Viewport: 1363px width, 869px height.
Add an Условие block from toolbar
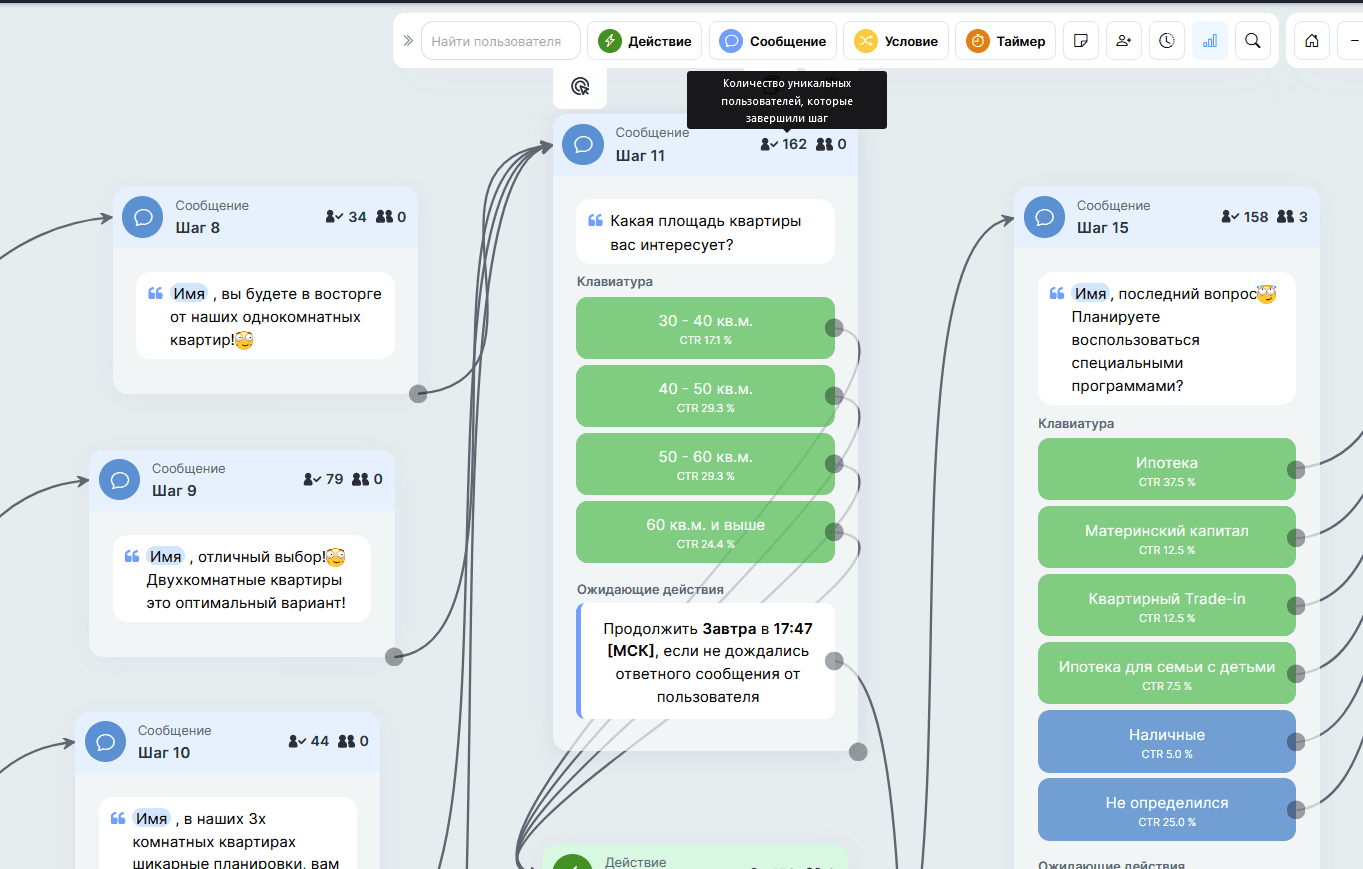(x=896, y=41)
